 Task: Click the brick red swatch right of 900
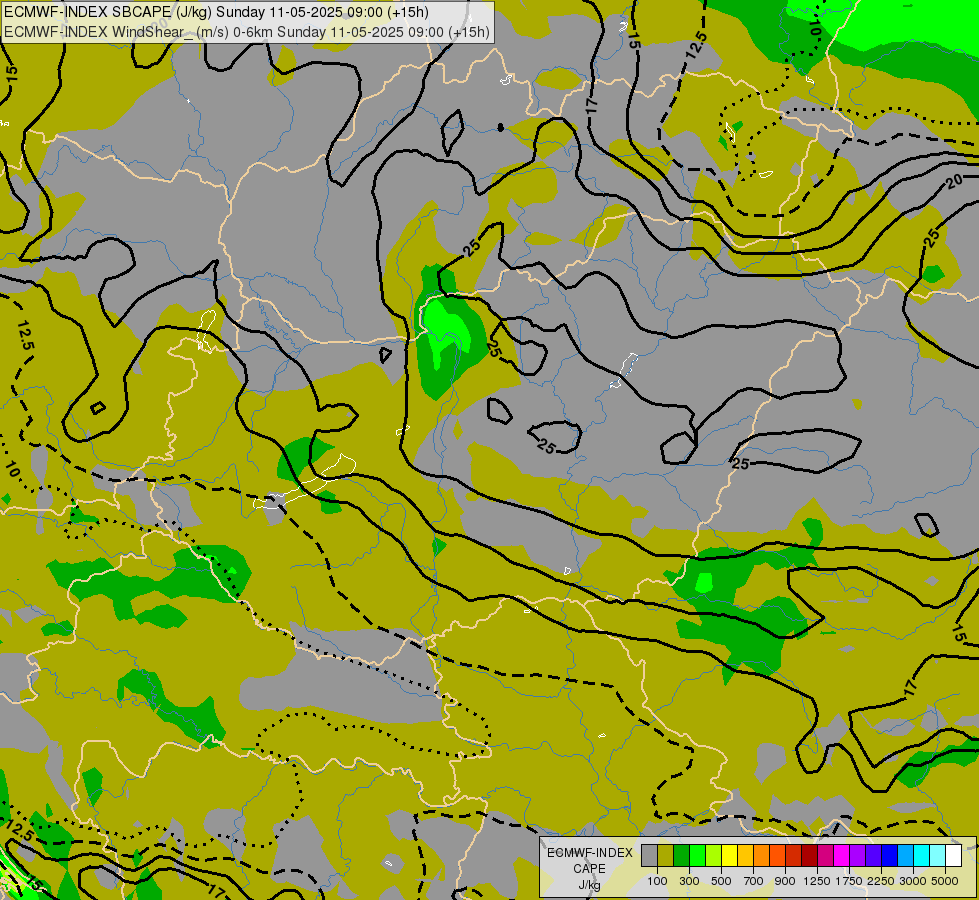[794, 856]
